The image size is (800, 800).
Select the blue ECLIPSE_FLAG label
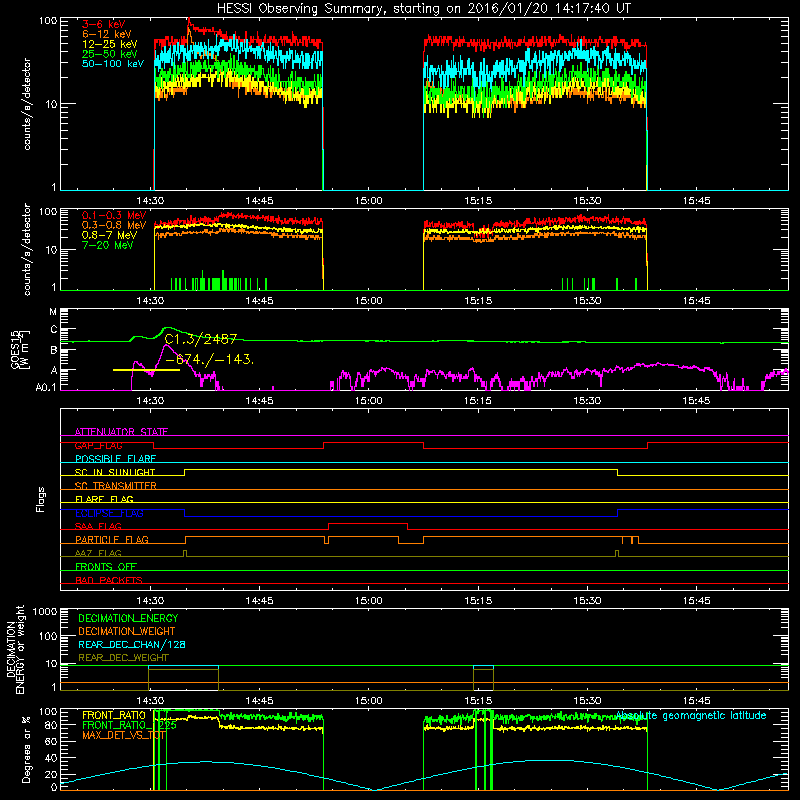[x=109, y=513]
